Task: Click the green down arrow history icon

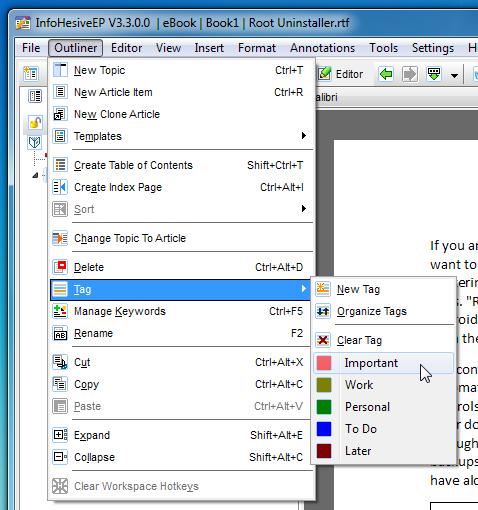Action: tap(434, 74)
